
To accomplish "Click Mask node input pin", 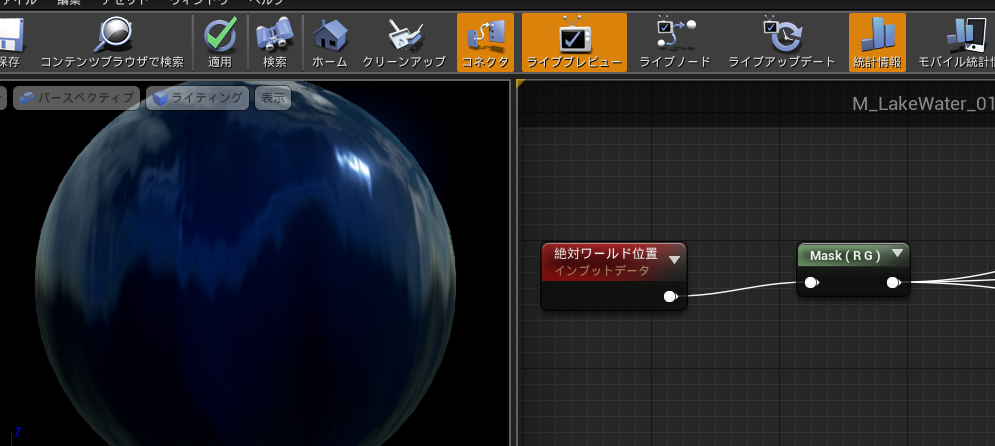I will click(x=811, y=282).
